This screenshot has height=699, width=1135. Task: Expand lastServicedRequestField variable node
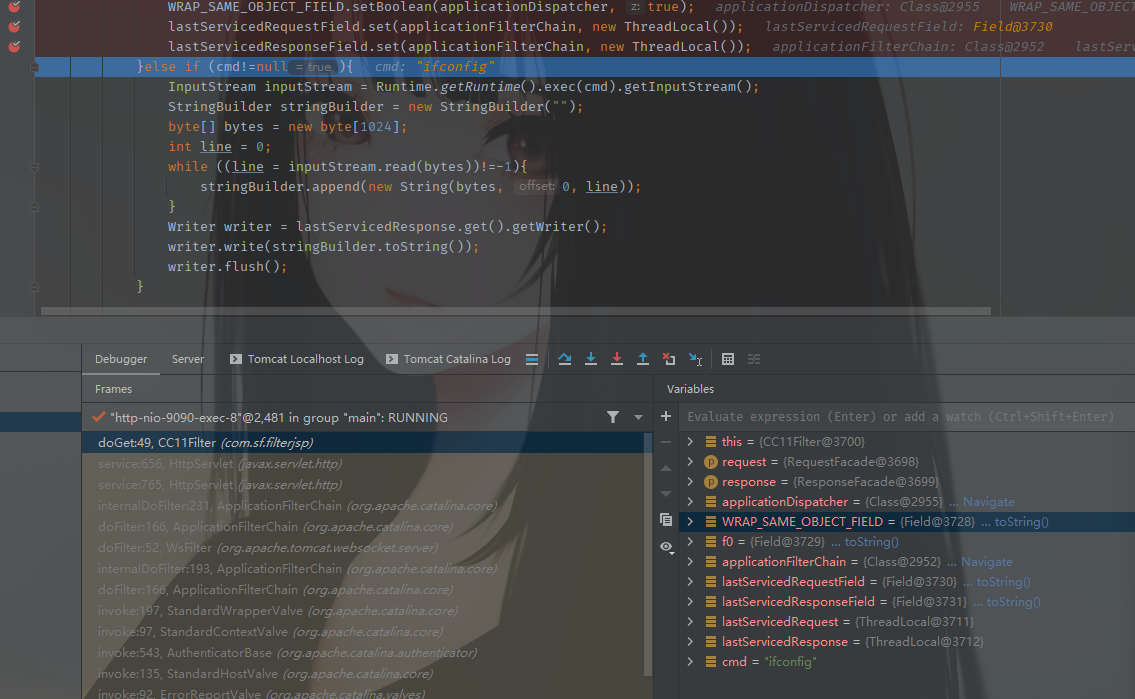(691, 582)
